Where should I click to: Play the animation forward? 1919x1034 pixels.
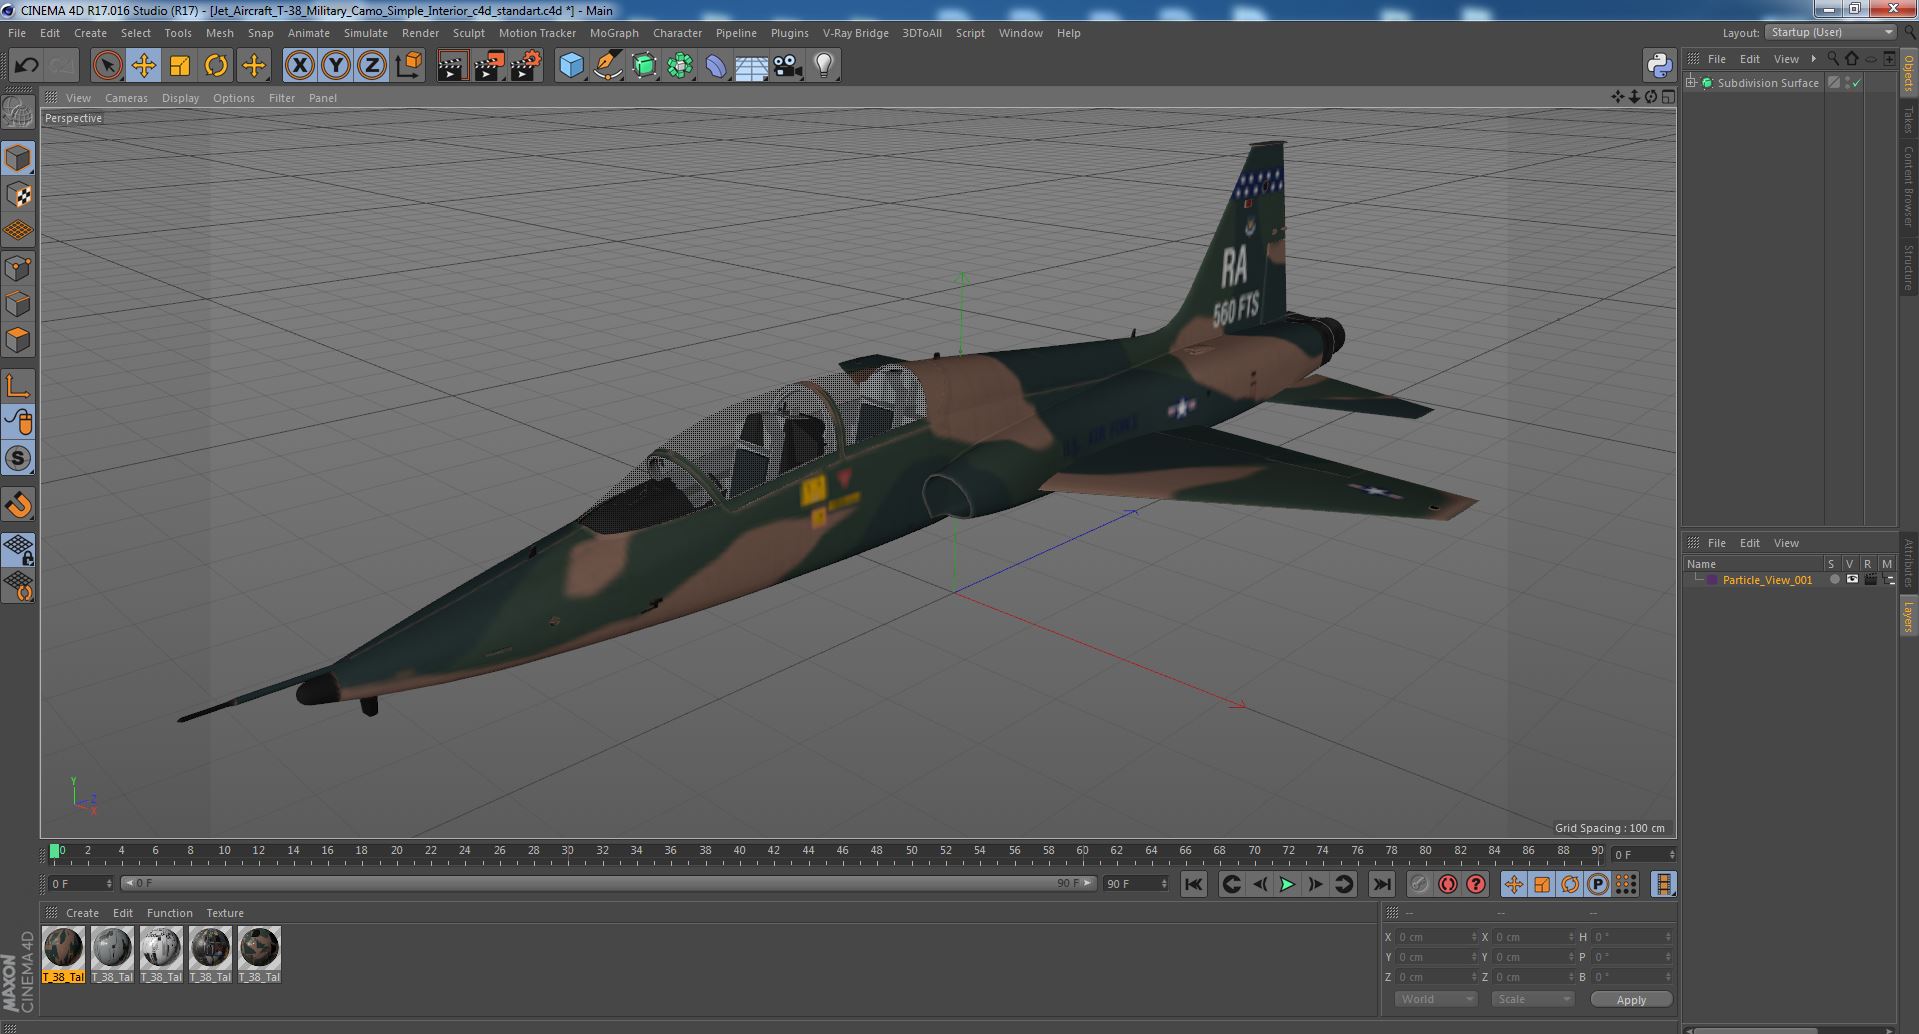click(1287, 884)
